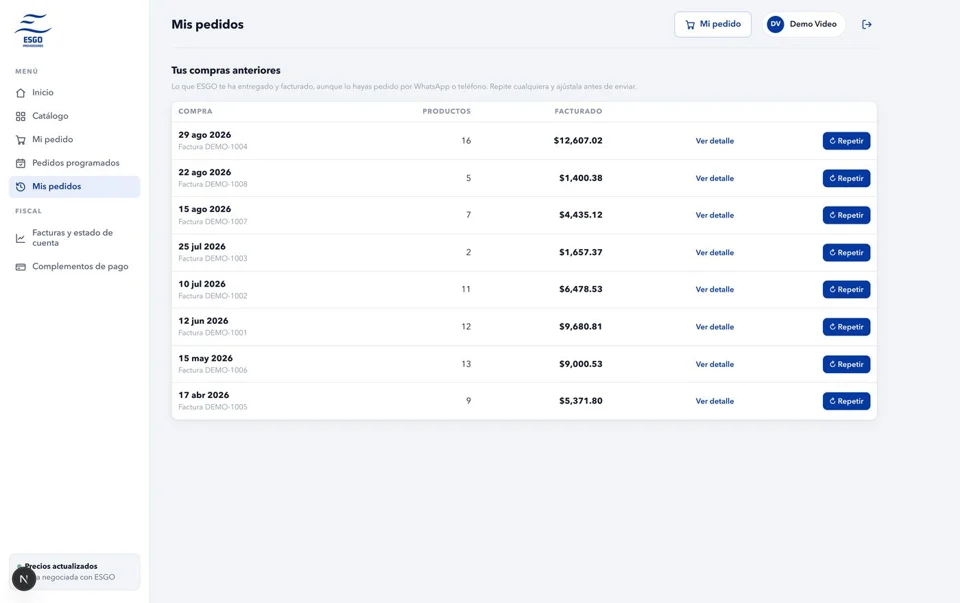Screen dimensions: 960x603
Task: Click the amount $5,371.80
Action: [580, 401]
